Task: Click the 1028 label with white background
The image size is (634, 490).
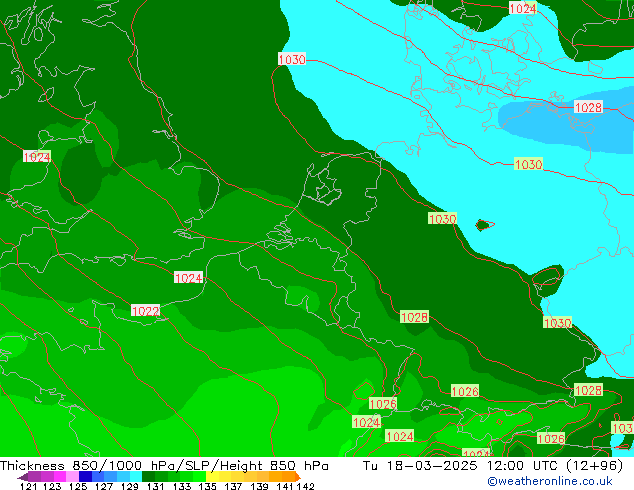Action: click(x=588, y=107)
